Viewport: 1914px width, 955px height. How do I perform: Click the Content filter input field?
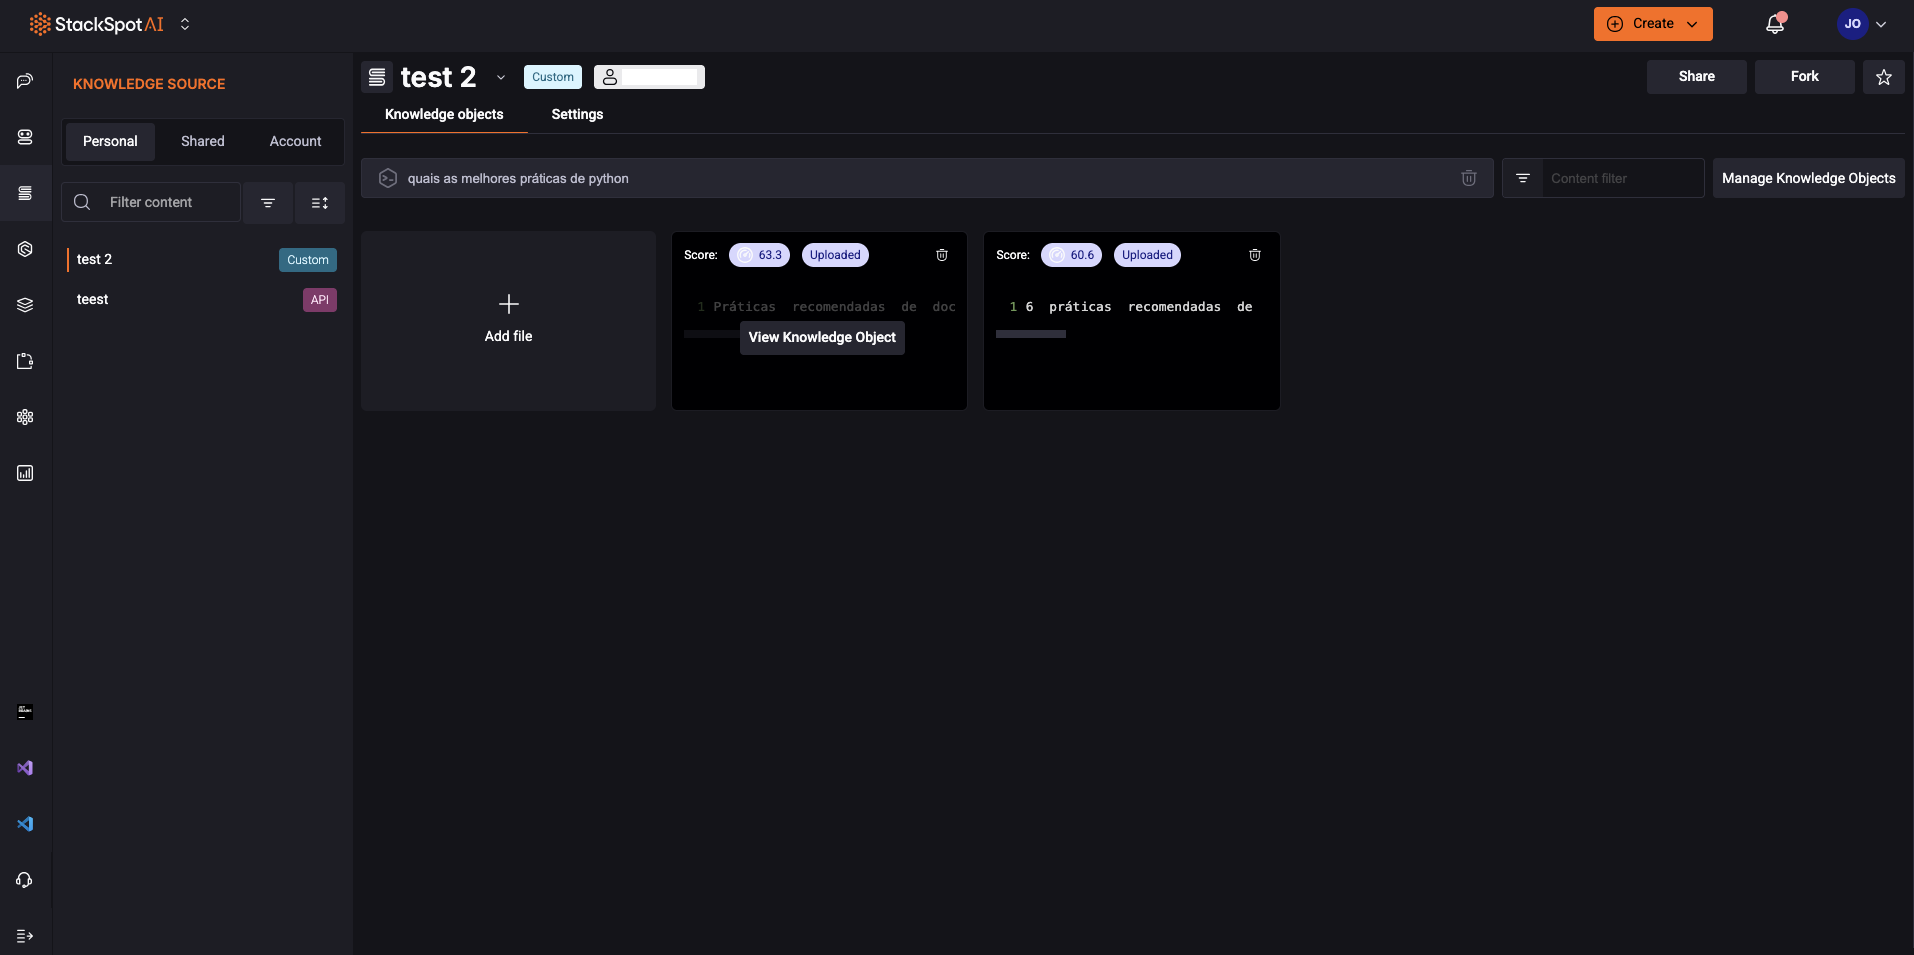point(1620,178)
